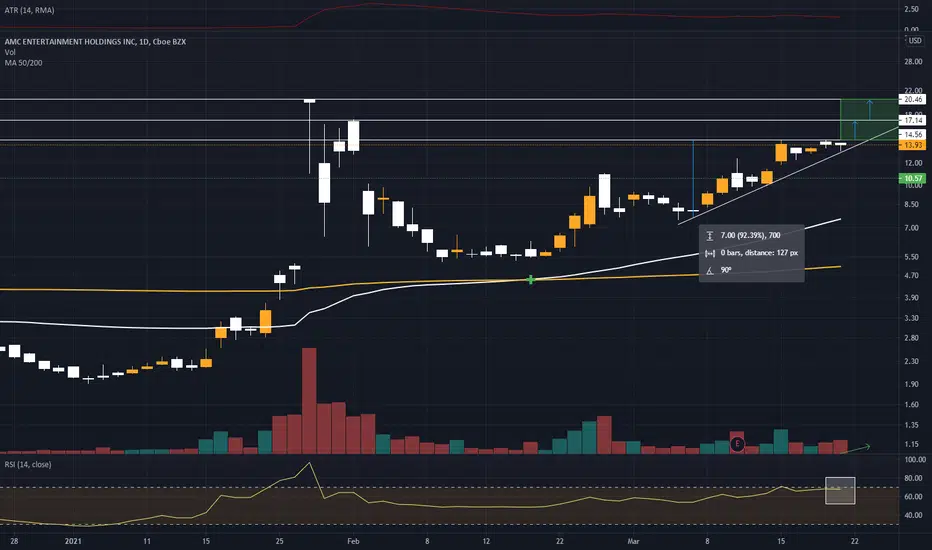Select the MA 50/200 indicator label
The height and width of the screenshot is (550, 932).
tap(23, 62)
